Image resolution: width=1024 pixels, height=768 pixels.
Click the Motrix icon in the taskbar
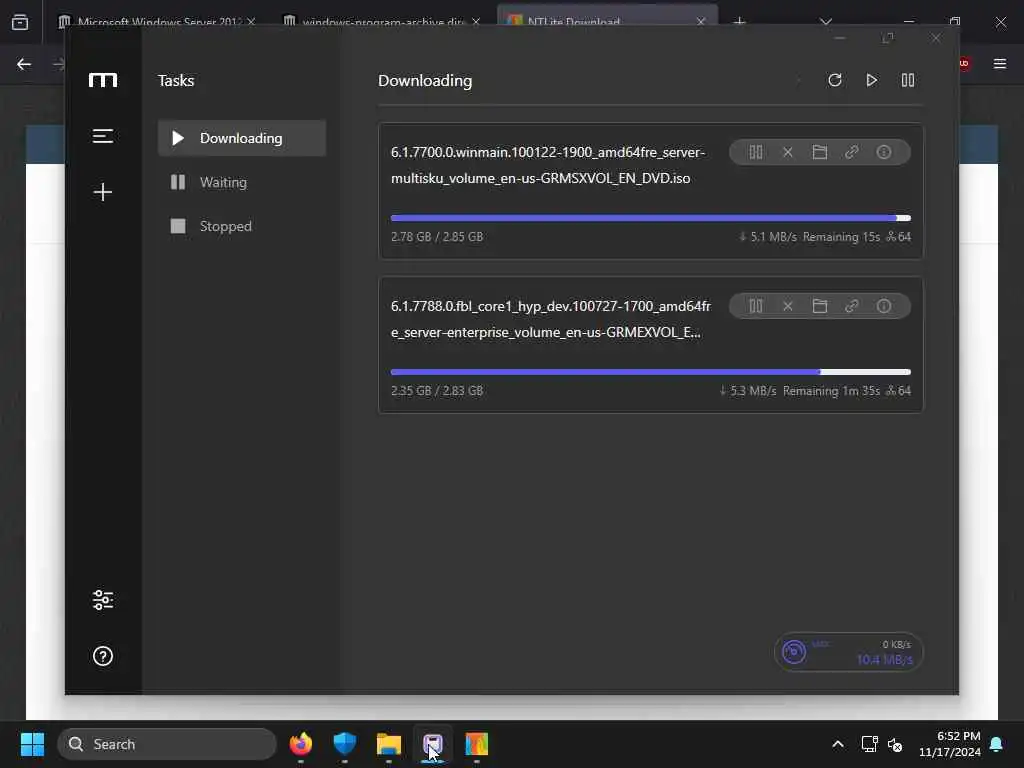(x=432, y=744)
